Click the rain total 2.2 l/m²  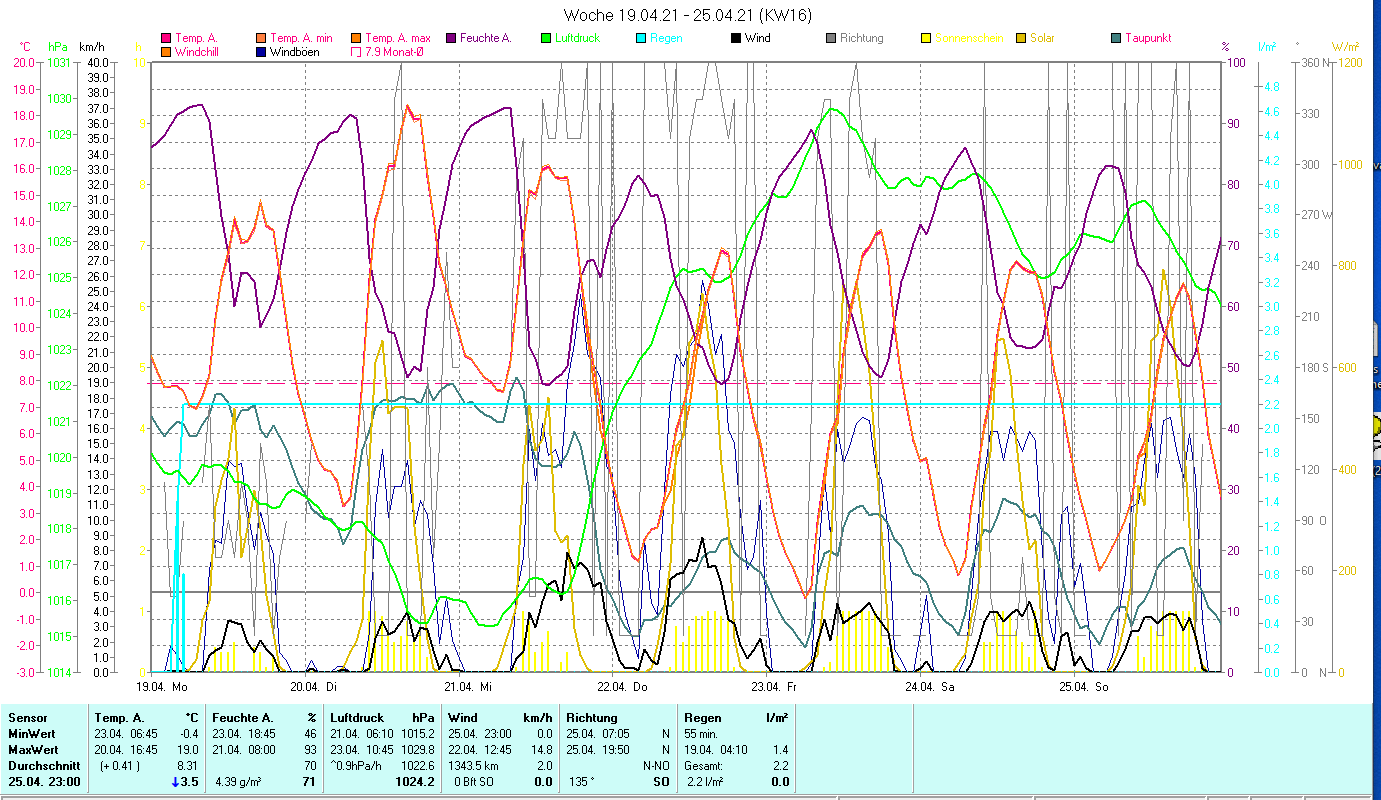[705, 782]
